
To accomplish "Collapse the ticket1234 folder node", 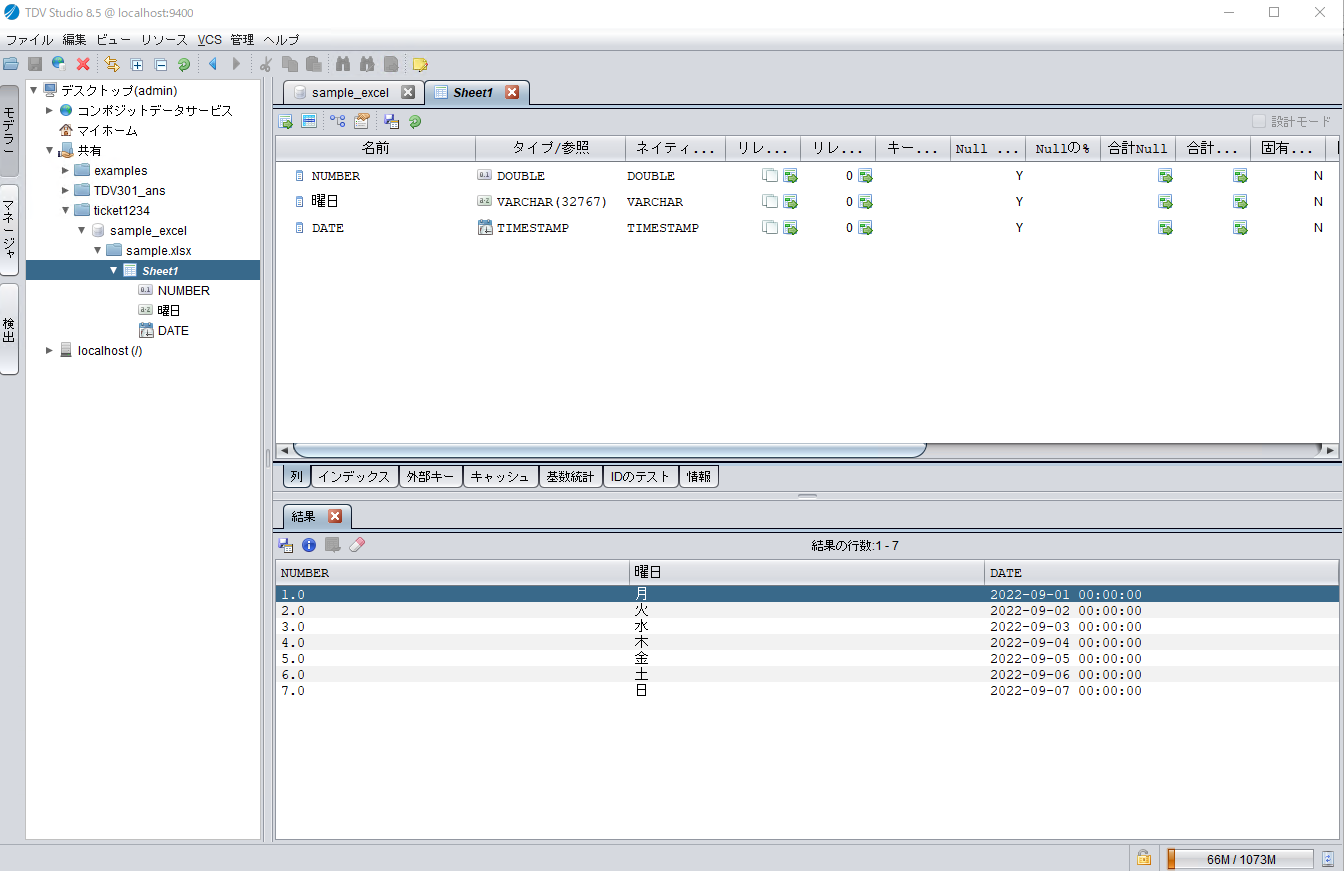I will 66,210.
